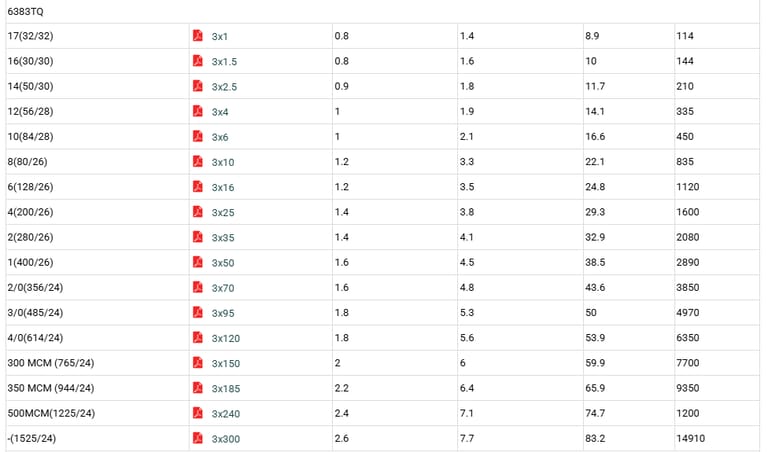The height and width of the screenshot is (452, 768).
Task: Click the PDF icon next to 3x300
Action: point(198,438)
